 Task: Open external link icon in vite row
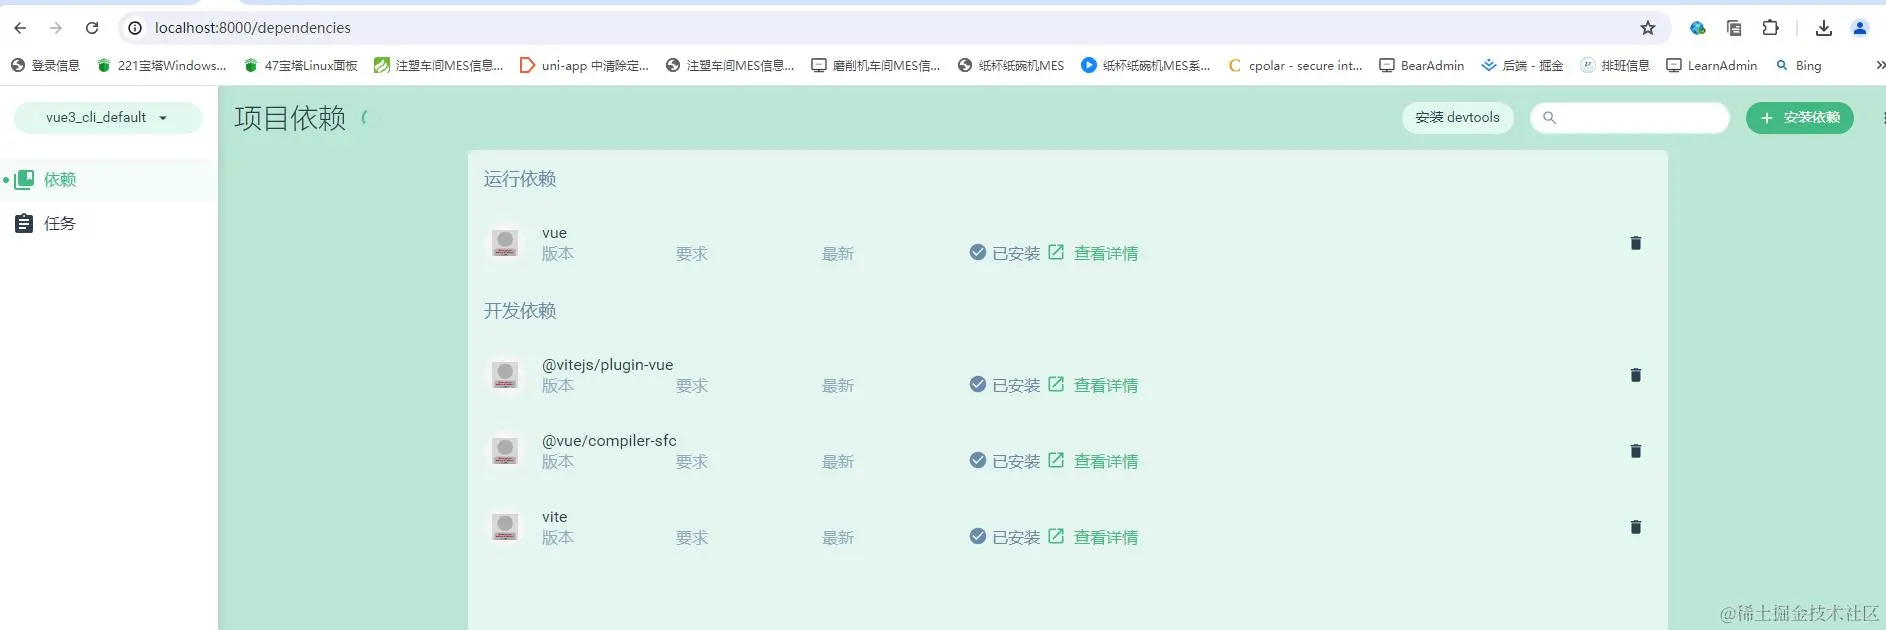tap(1056, 536)
